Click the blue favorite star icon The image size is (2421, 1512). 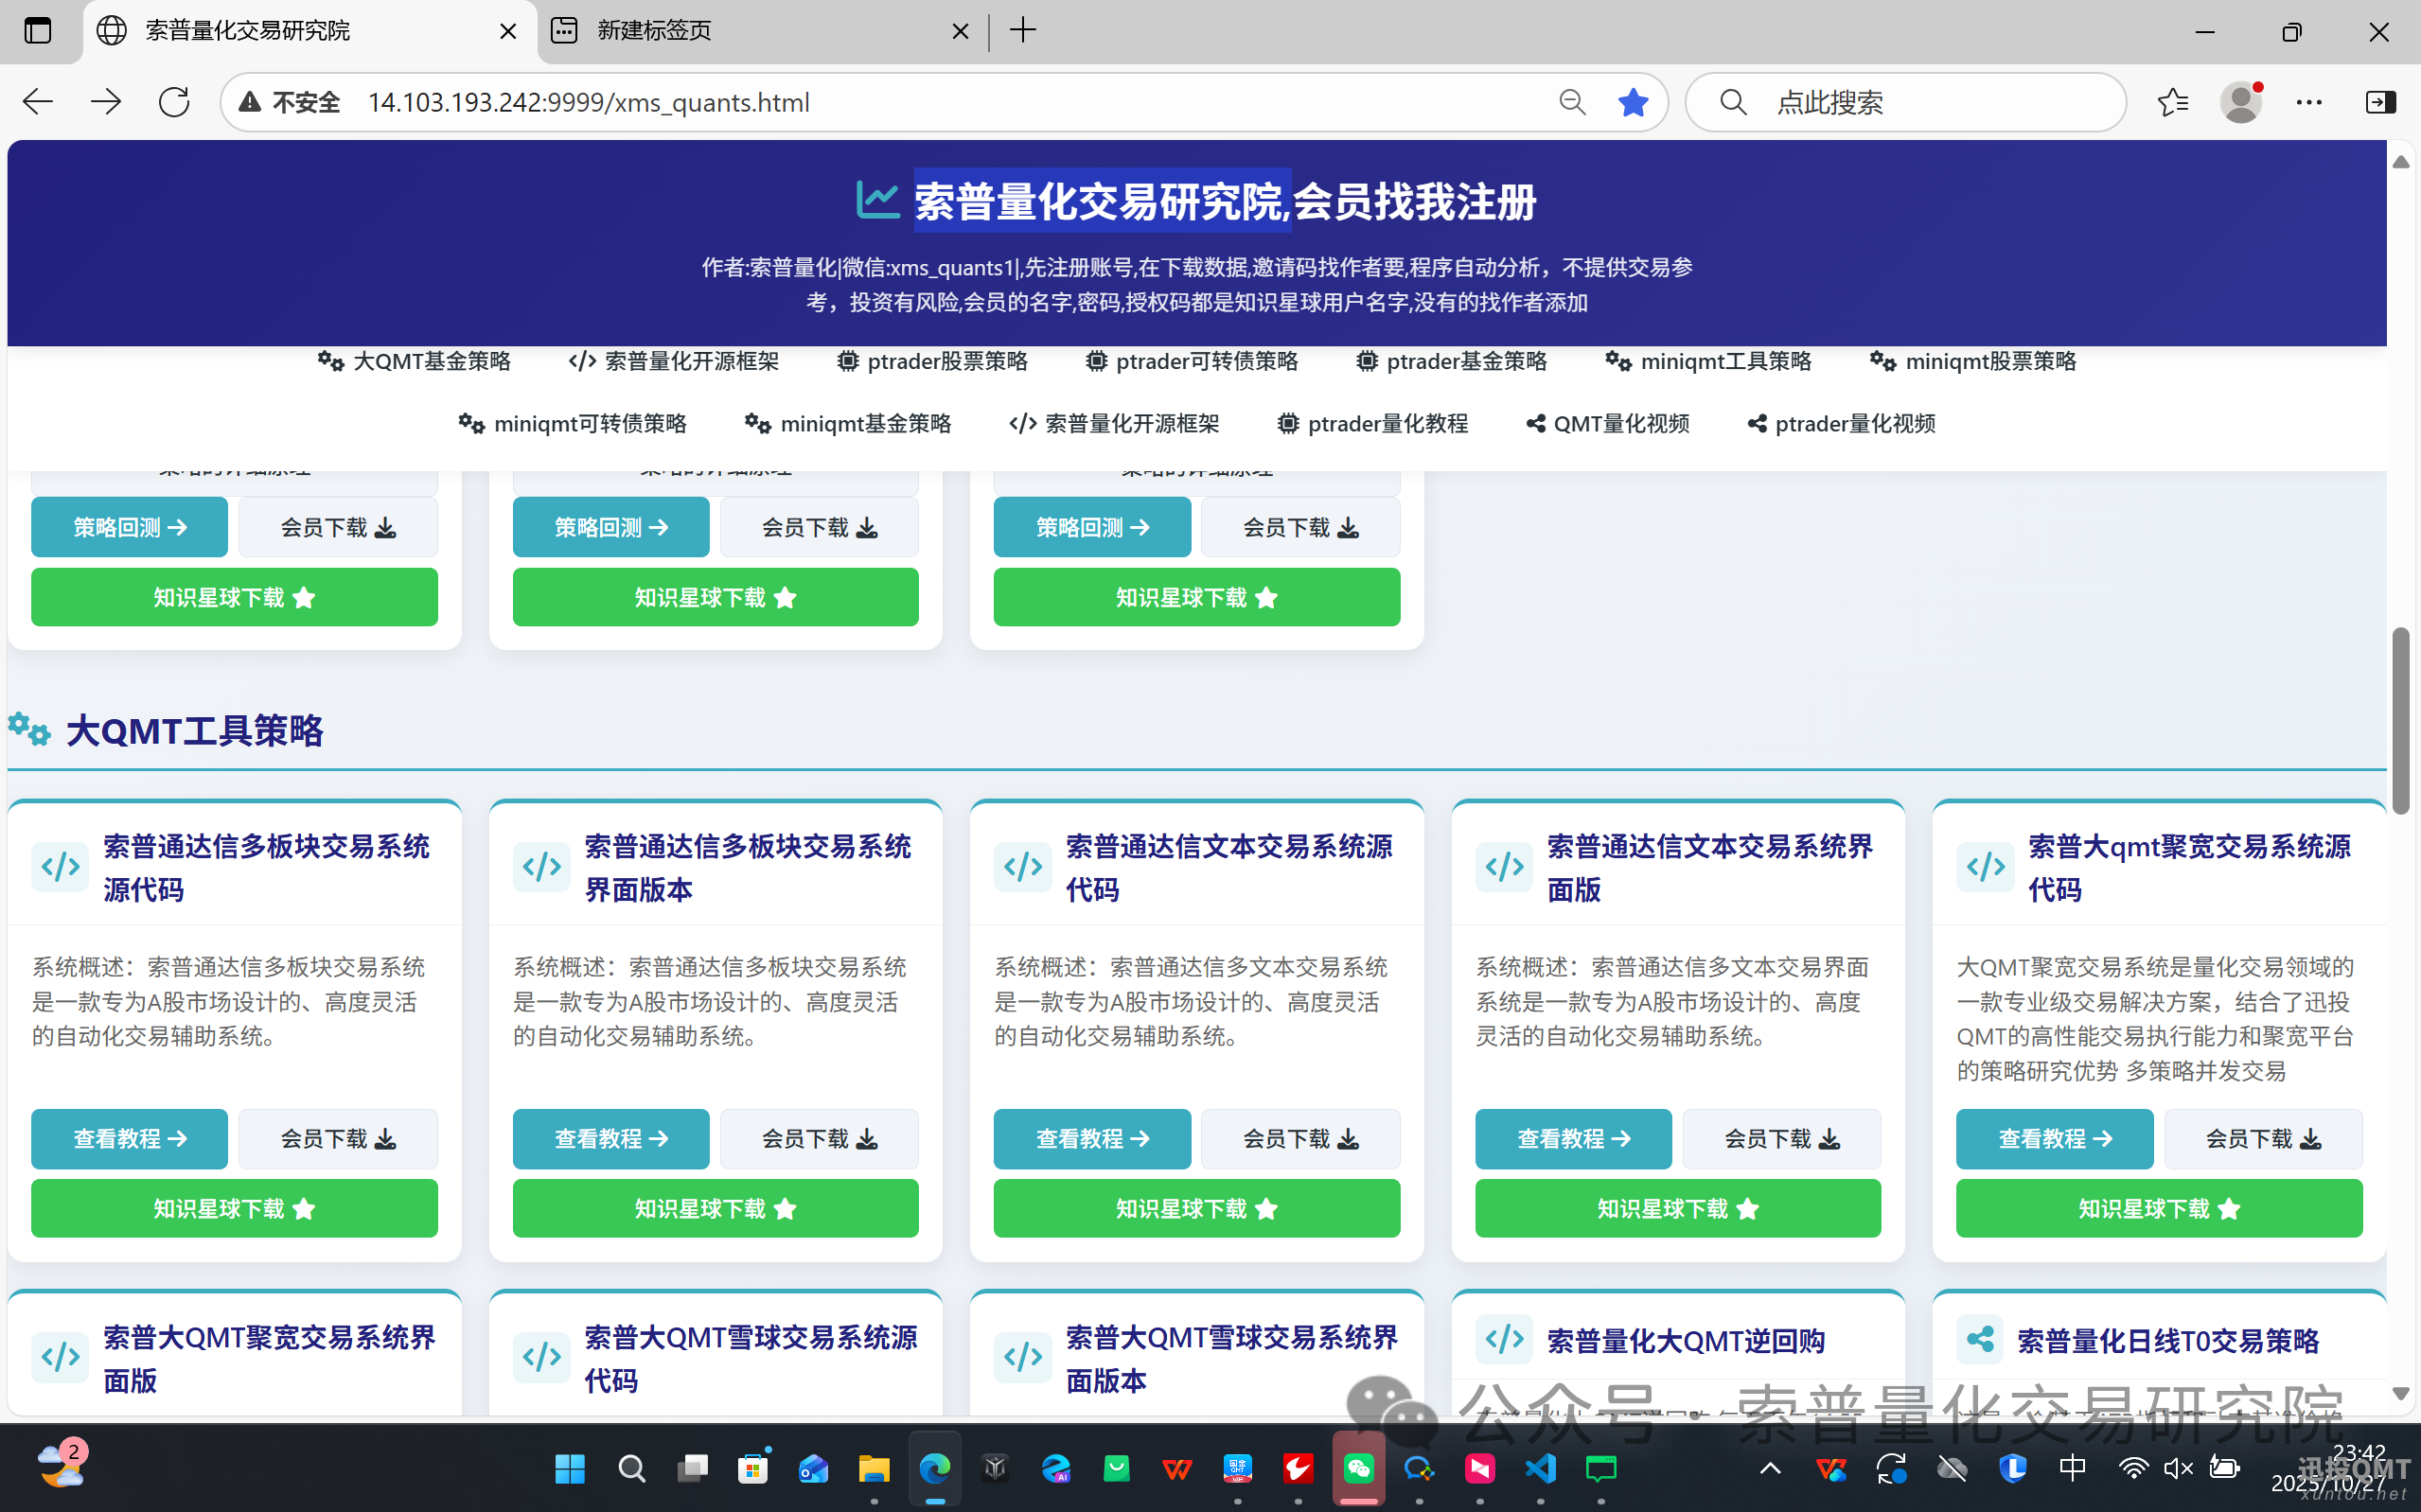pyautogui.click(x=1632, y=102)
